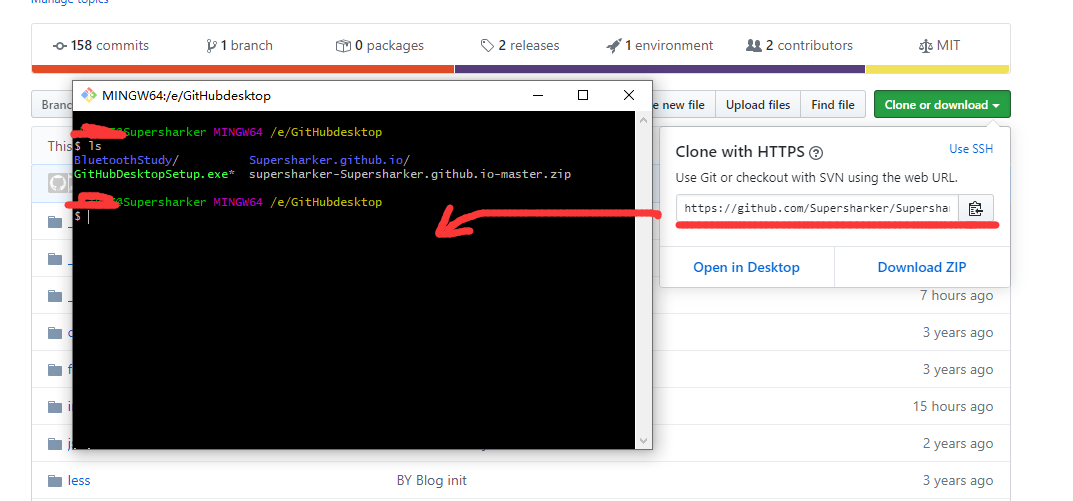This screenshot has height=501, width=1073.
Task: Click the Find file button
Action: click(833, 105)
